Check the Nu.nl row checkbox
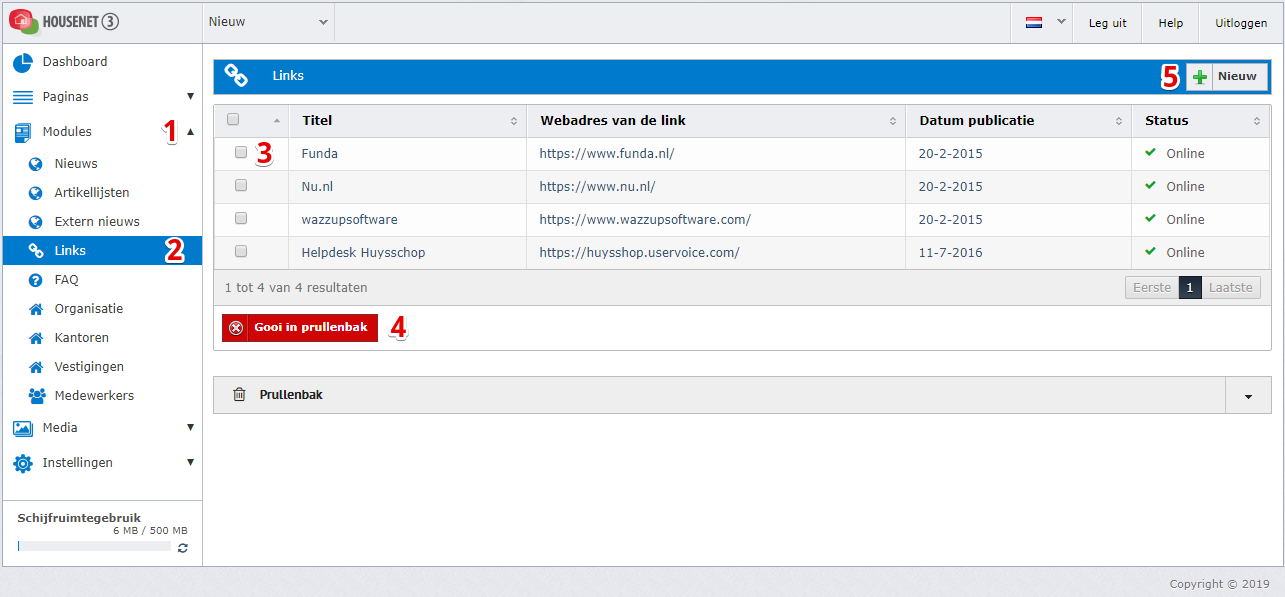The width and height of the screenshot is (1285, 597). (241, 186)
